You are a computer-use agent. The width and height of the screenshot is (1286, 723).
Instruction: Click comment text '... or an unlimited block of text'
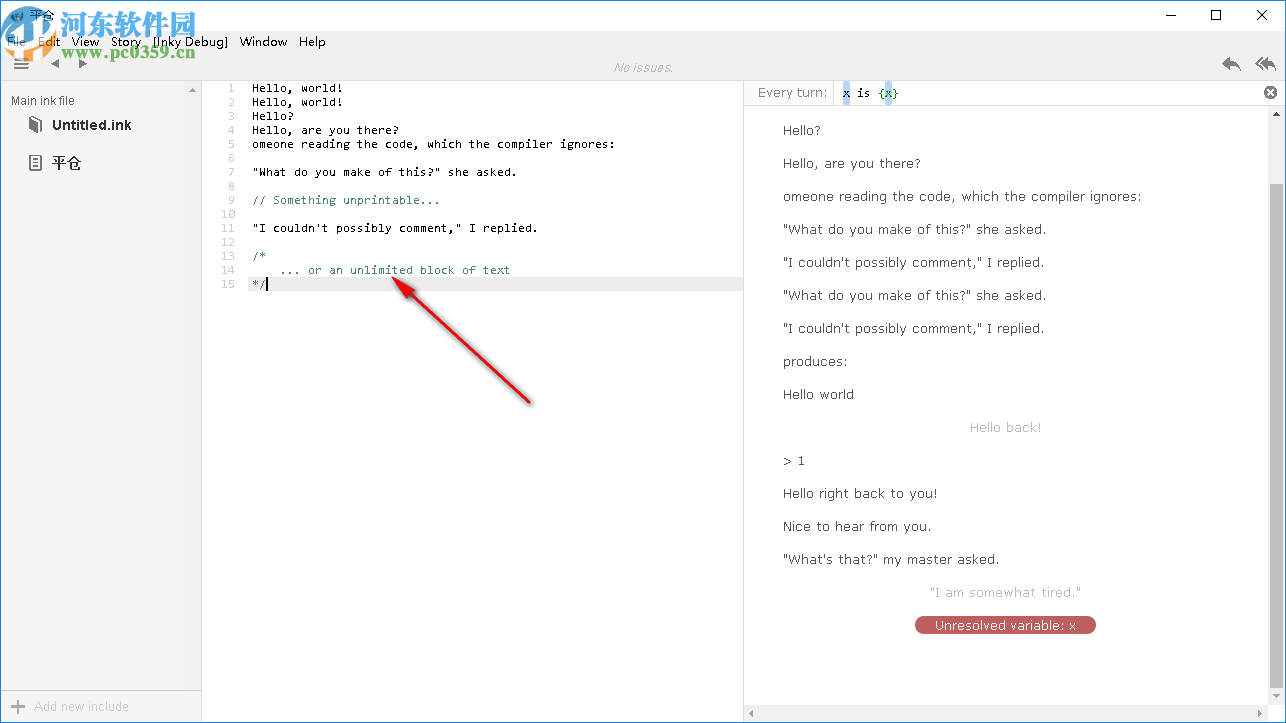(x=395, y=270)
